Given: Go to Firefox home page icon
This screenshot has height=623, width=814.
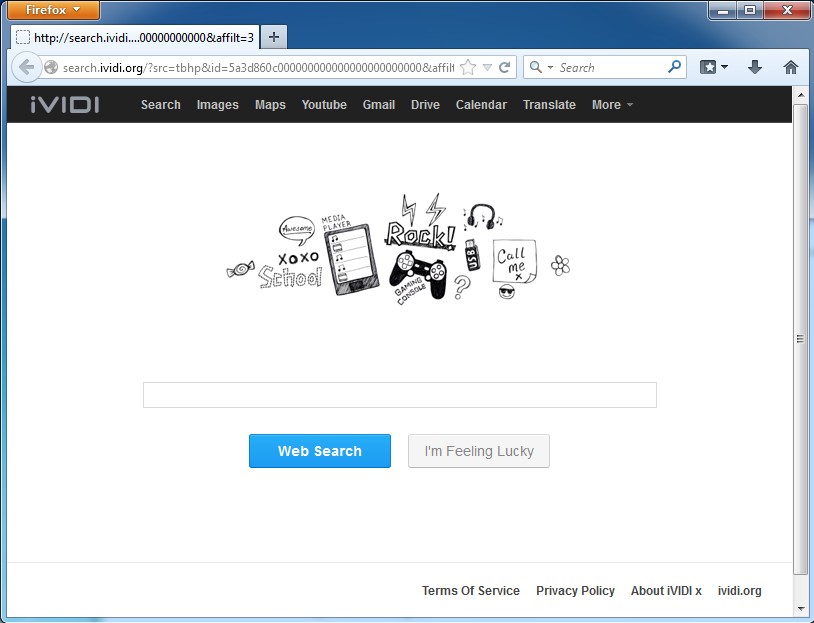Looking at the screenshot, I should 791,67.
